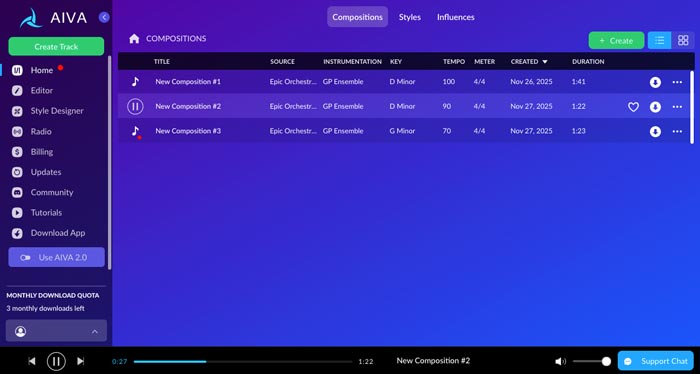Screen dimensions: 700x374
Task: Like New Composition #2 with heart icon
Action: (633, 107)
